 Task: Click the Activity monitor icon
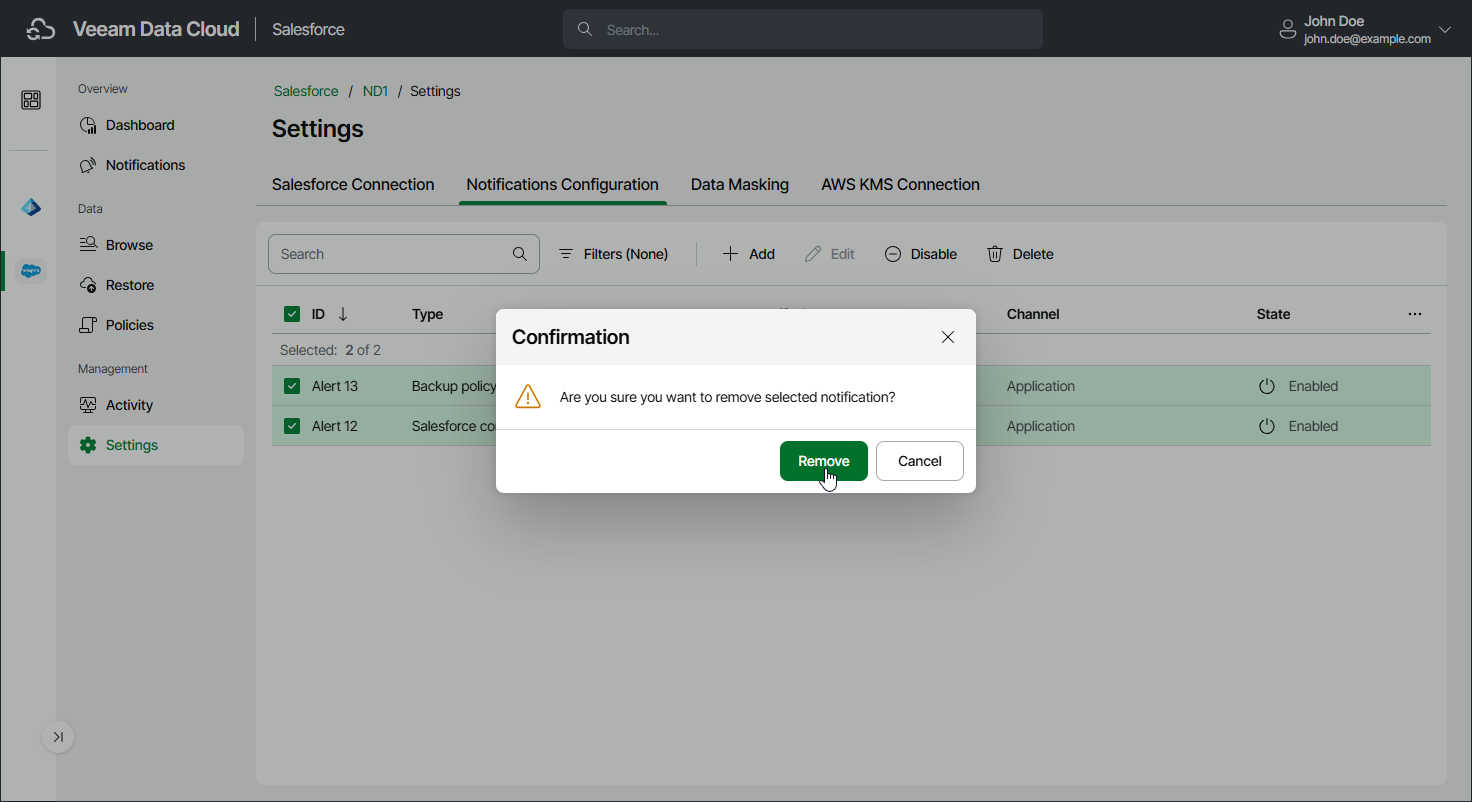(x=88, y=405)
